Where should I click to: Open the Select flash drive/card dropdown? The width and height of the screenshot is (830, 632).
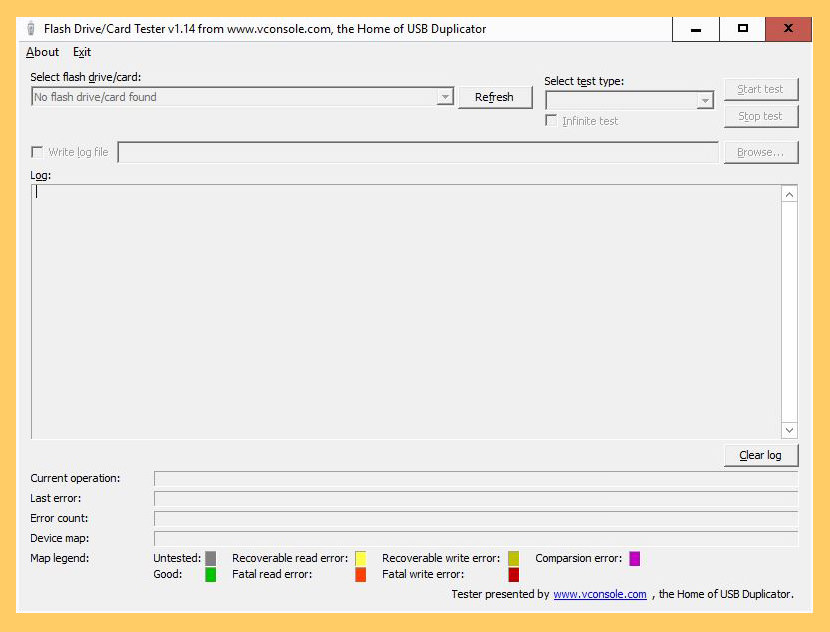point(444,96)
